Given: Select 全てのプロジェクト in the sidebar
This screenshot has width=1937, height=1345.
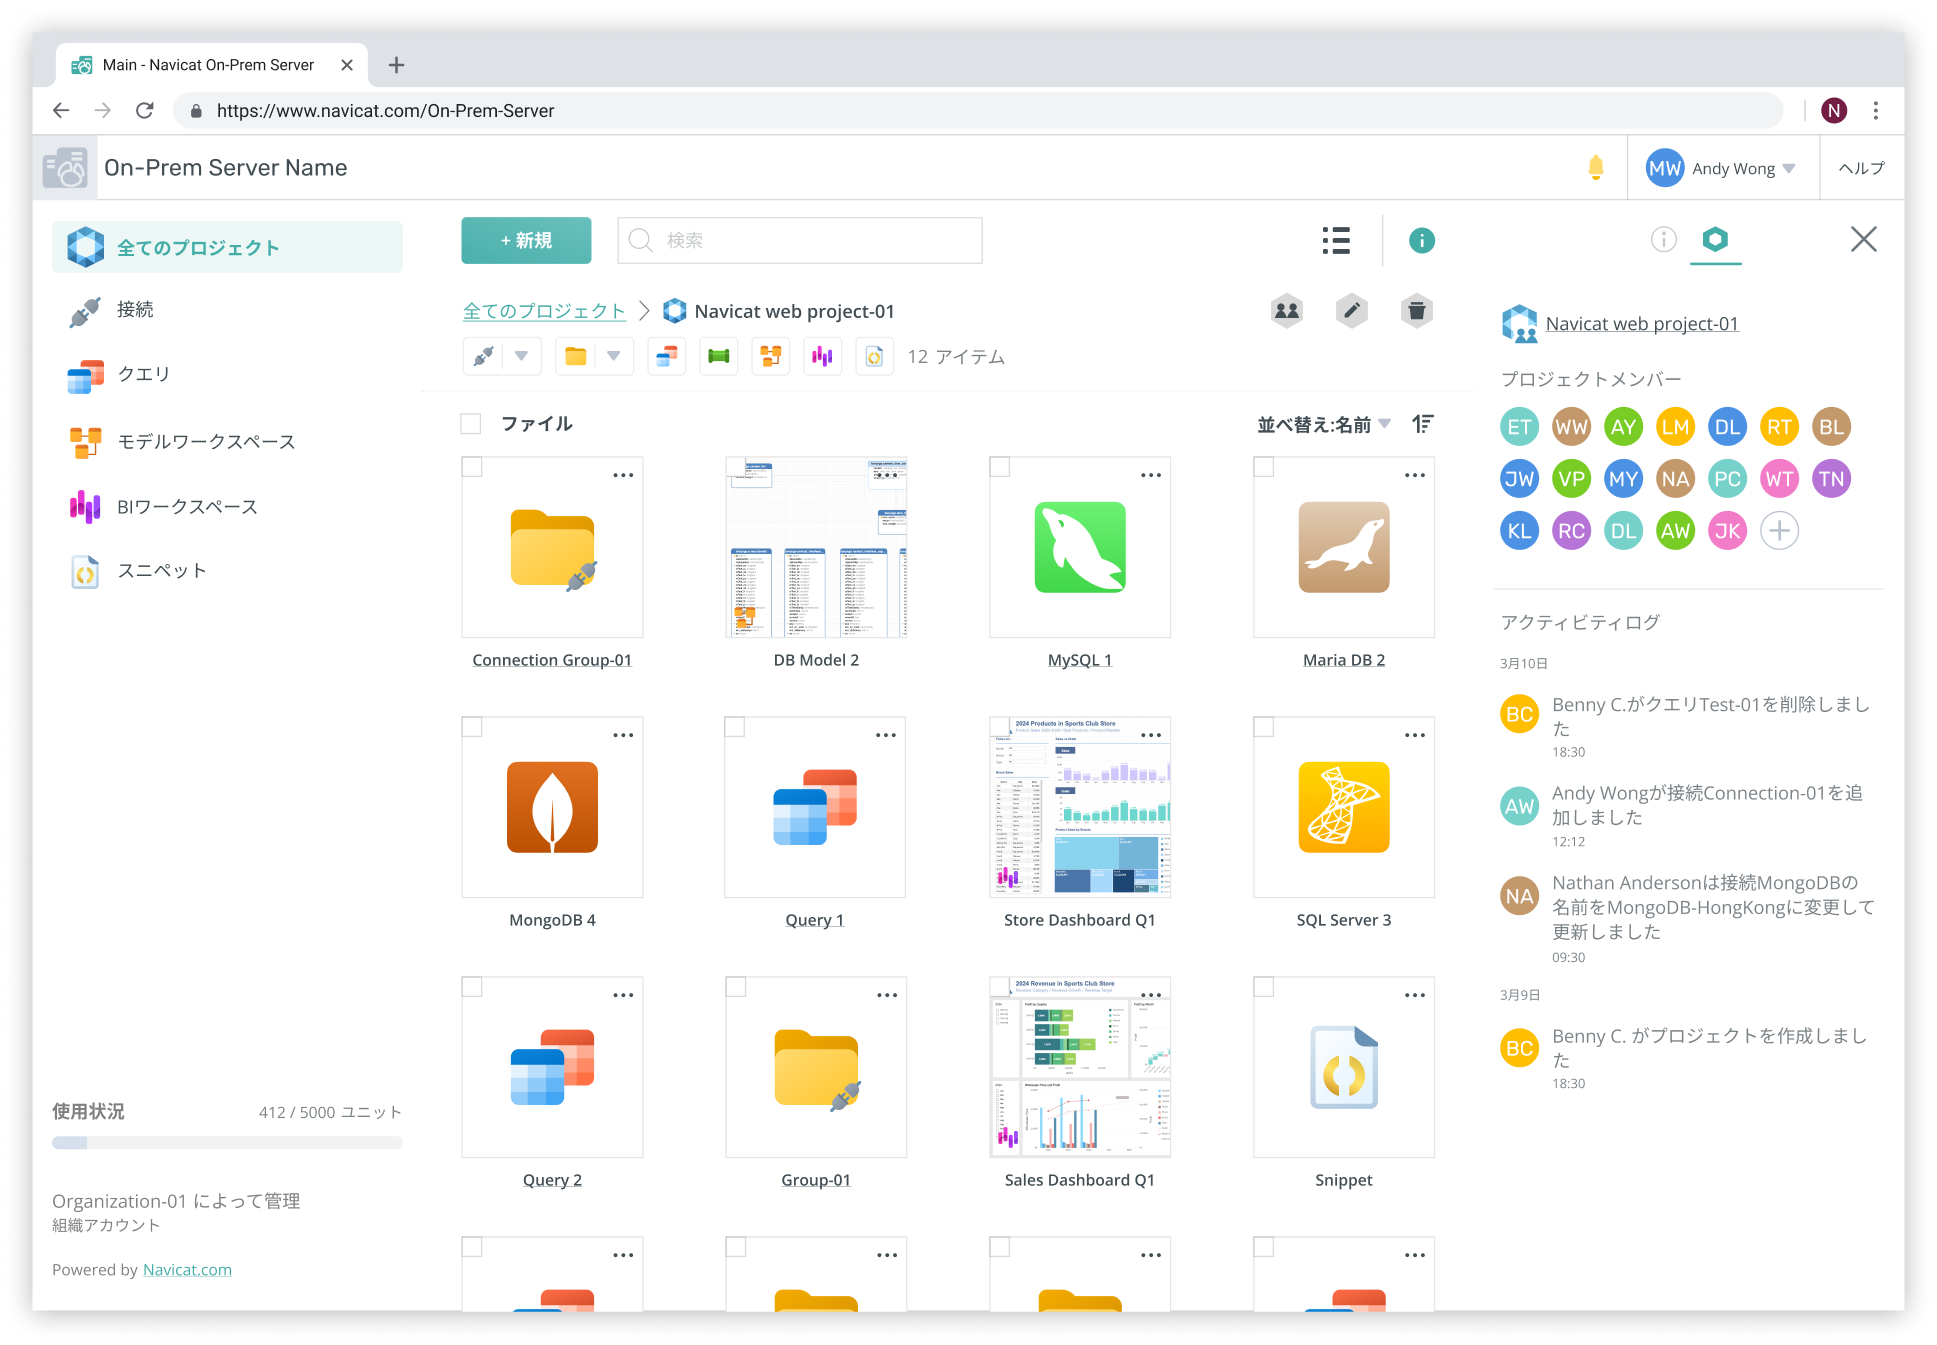Looking at the screenshot, I should click(x=228, y=247).
